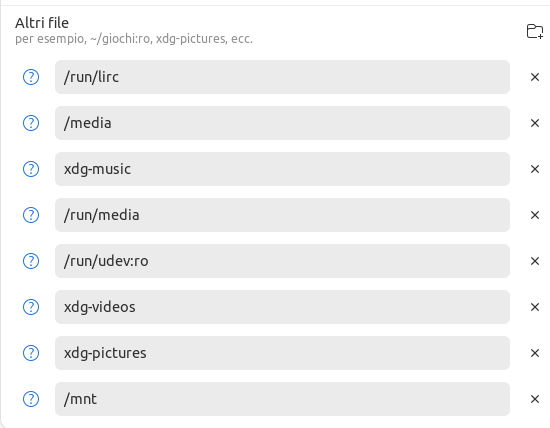Remove the /run/lirc path entry
Image resolution: width=550 pixels, height=428 pixels.
point(535,77)
